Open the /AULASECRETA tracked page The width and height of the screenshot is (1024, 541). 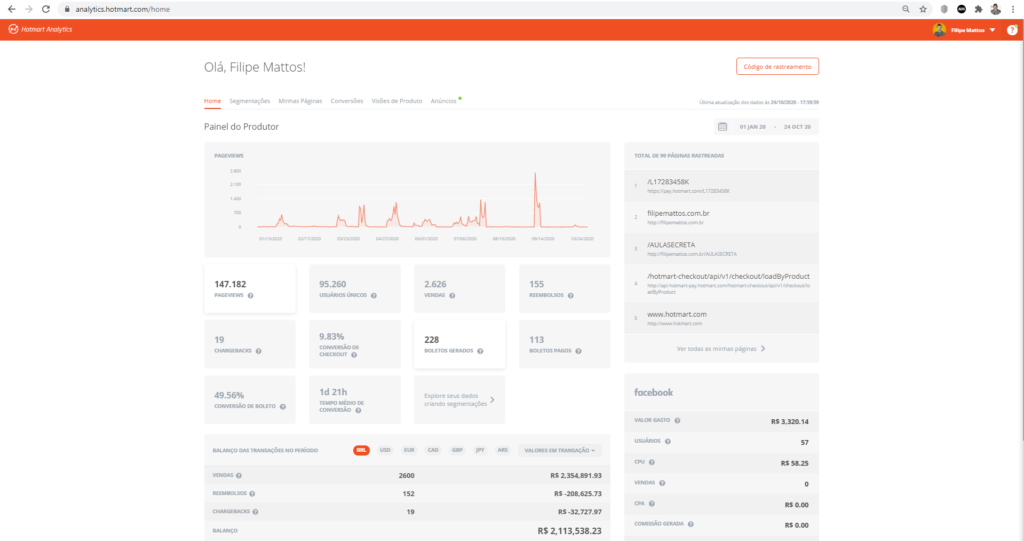(722, 248)
